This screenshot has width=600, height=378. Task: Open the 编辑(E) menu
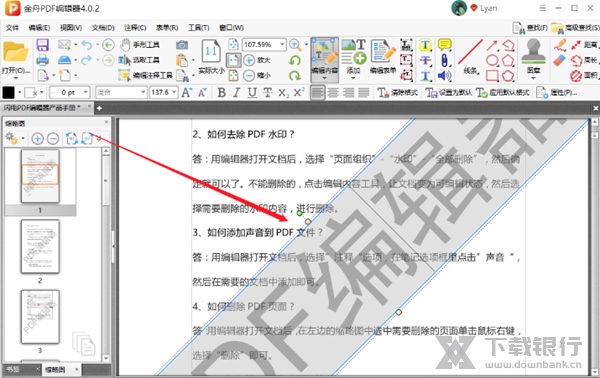(39, 28)
